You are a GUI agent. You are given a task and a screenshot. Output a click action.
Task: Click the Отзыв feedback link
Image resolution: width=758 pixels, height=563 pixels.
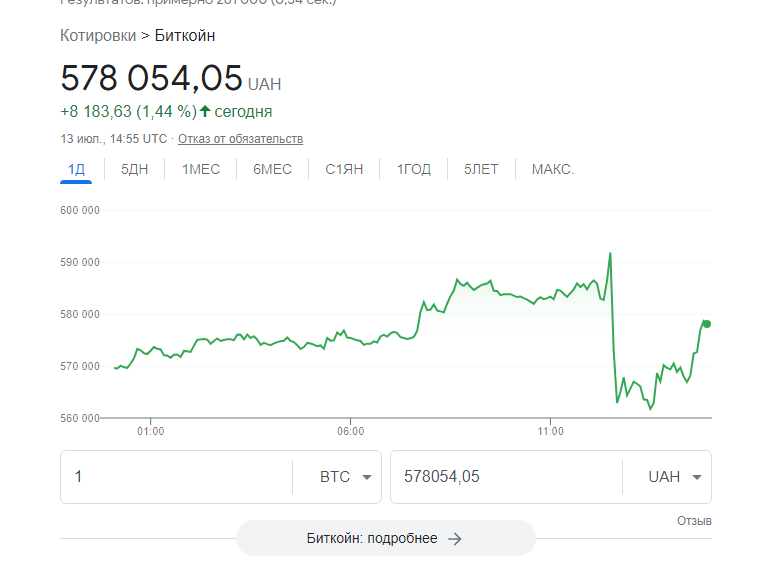tap(694, 521)
